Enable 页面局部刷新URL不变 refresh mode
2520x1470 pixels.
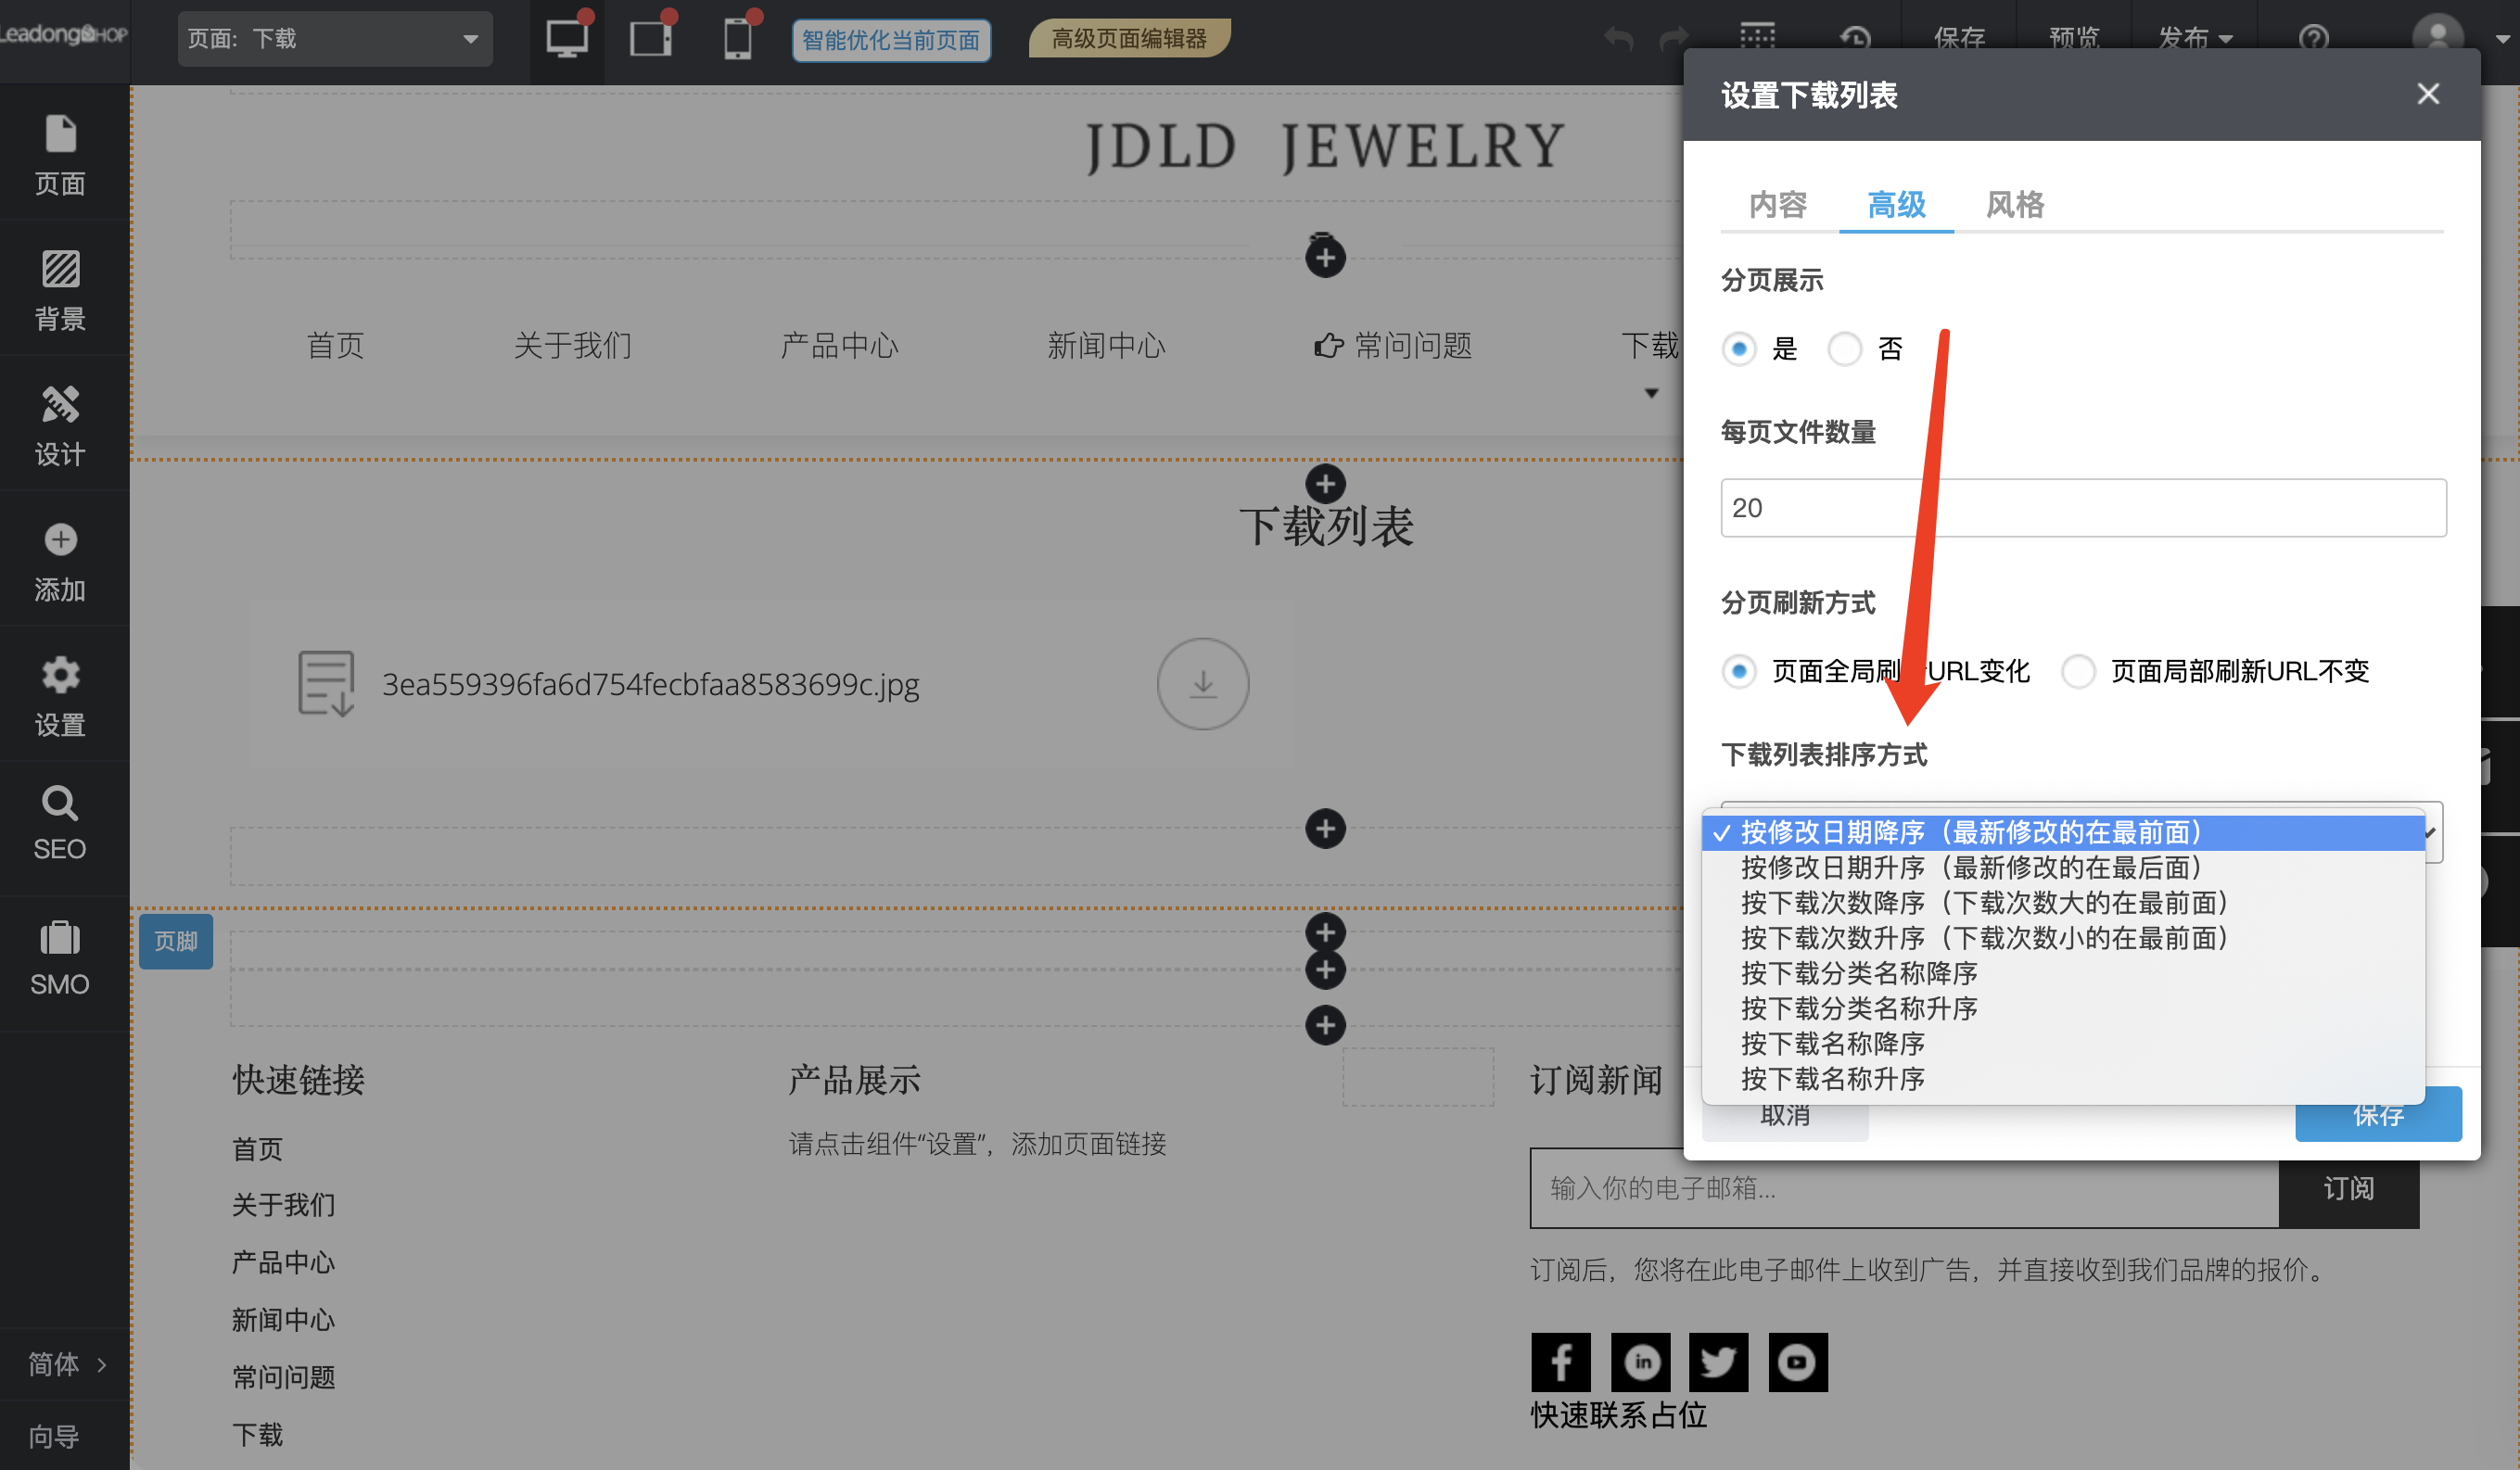pos(2079,672)
